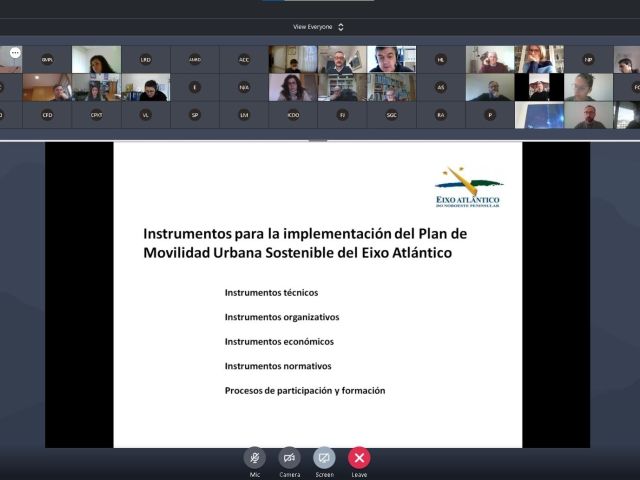Click the up-down arrows beside View Everyone
This screenshot has width=640, height=480.
pyautogui.click(x=341, y=27)
